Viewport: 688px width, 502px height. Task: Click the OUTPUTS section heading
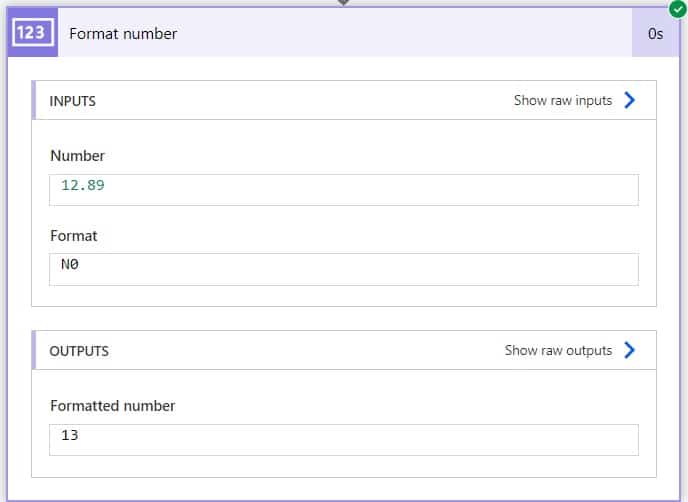(79, 351)
